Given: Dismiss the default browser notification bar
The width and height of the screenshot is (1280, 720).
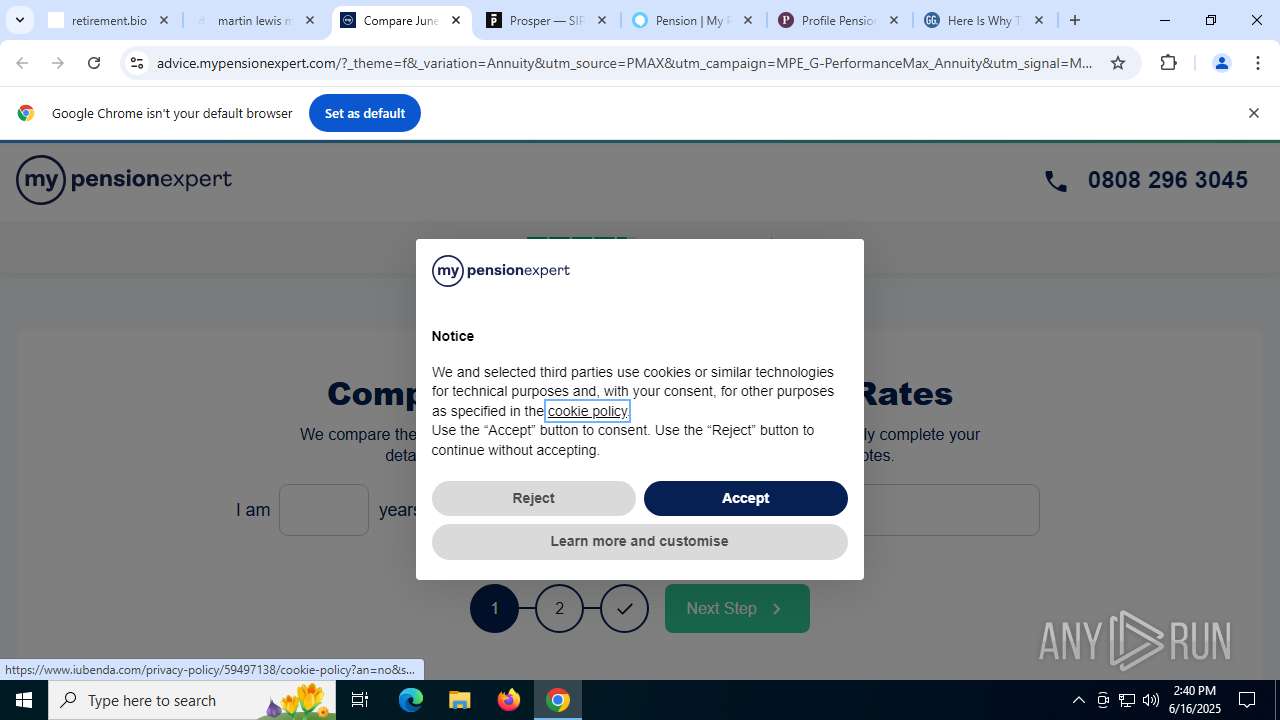Looking at the screenshot, I should pyautogui.click(x=1253, y=113).
